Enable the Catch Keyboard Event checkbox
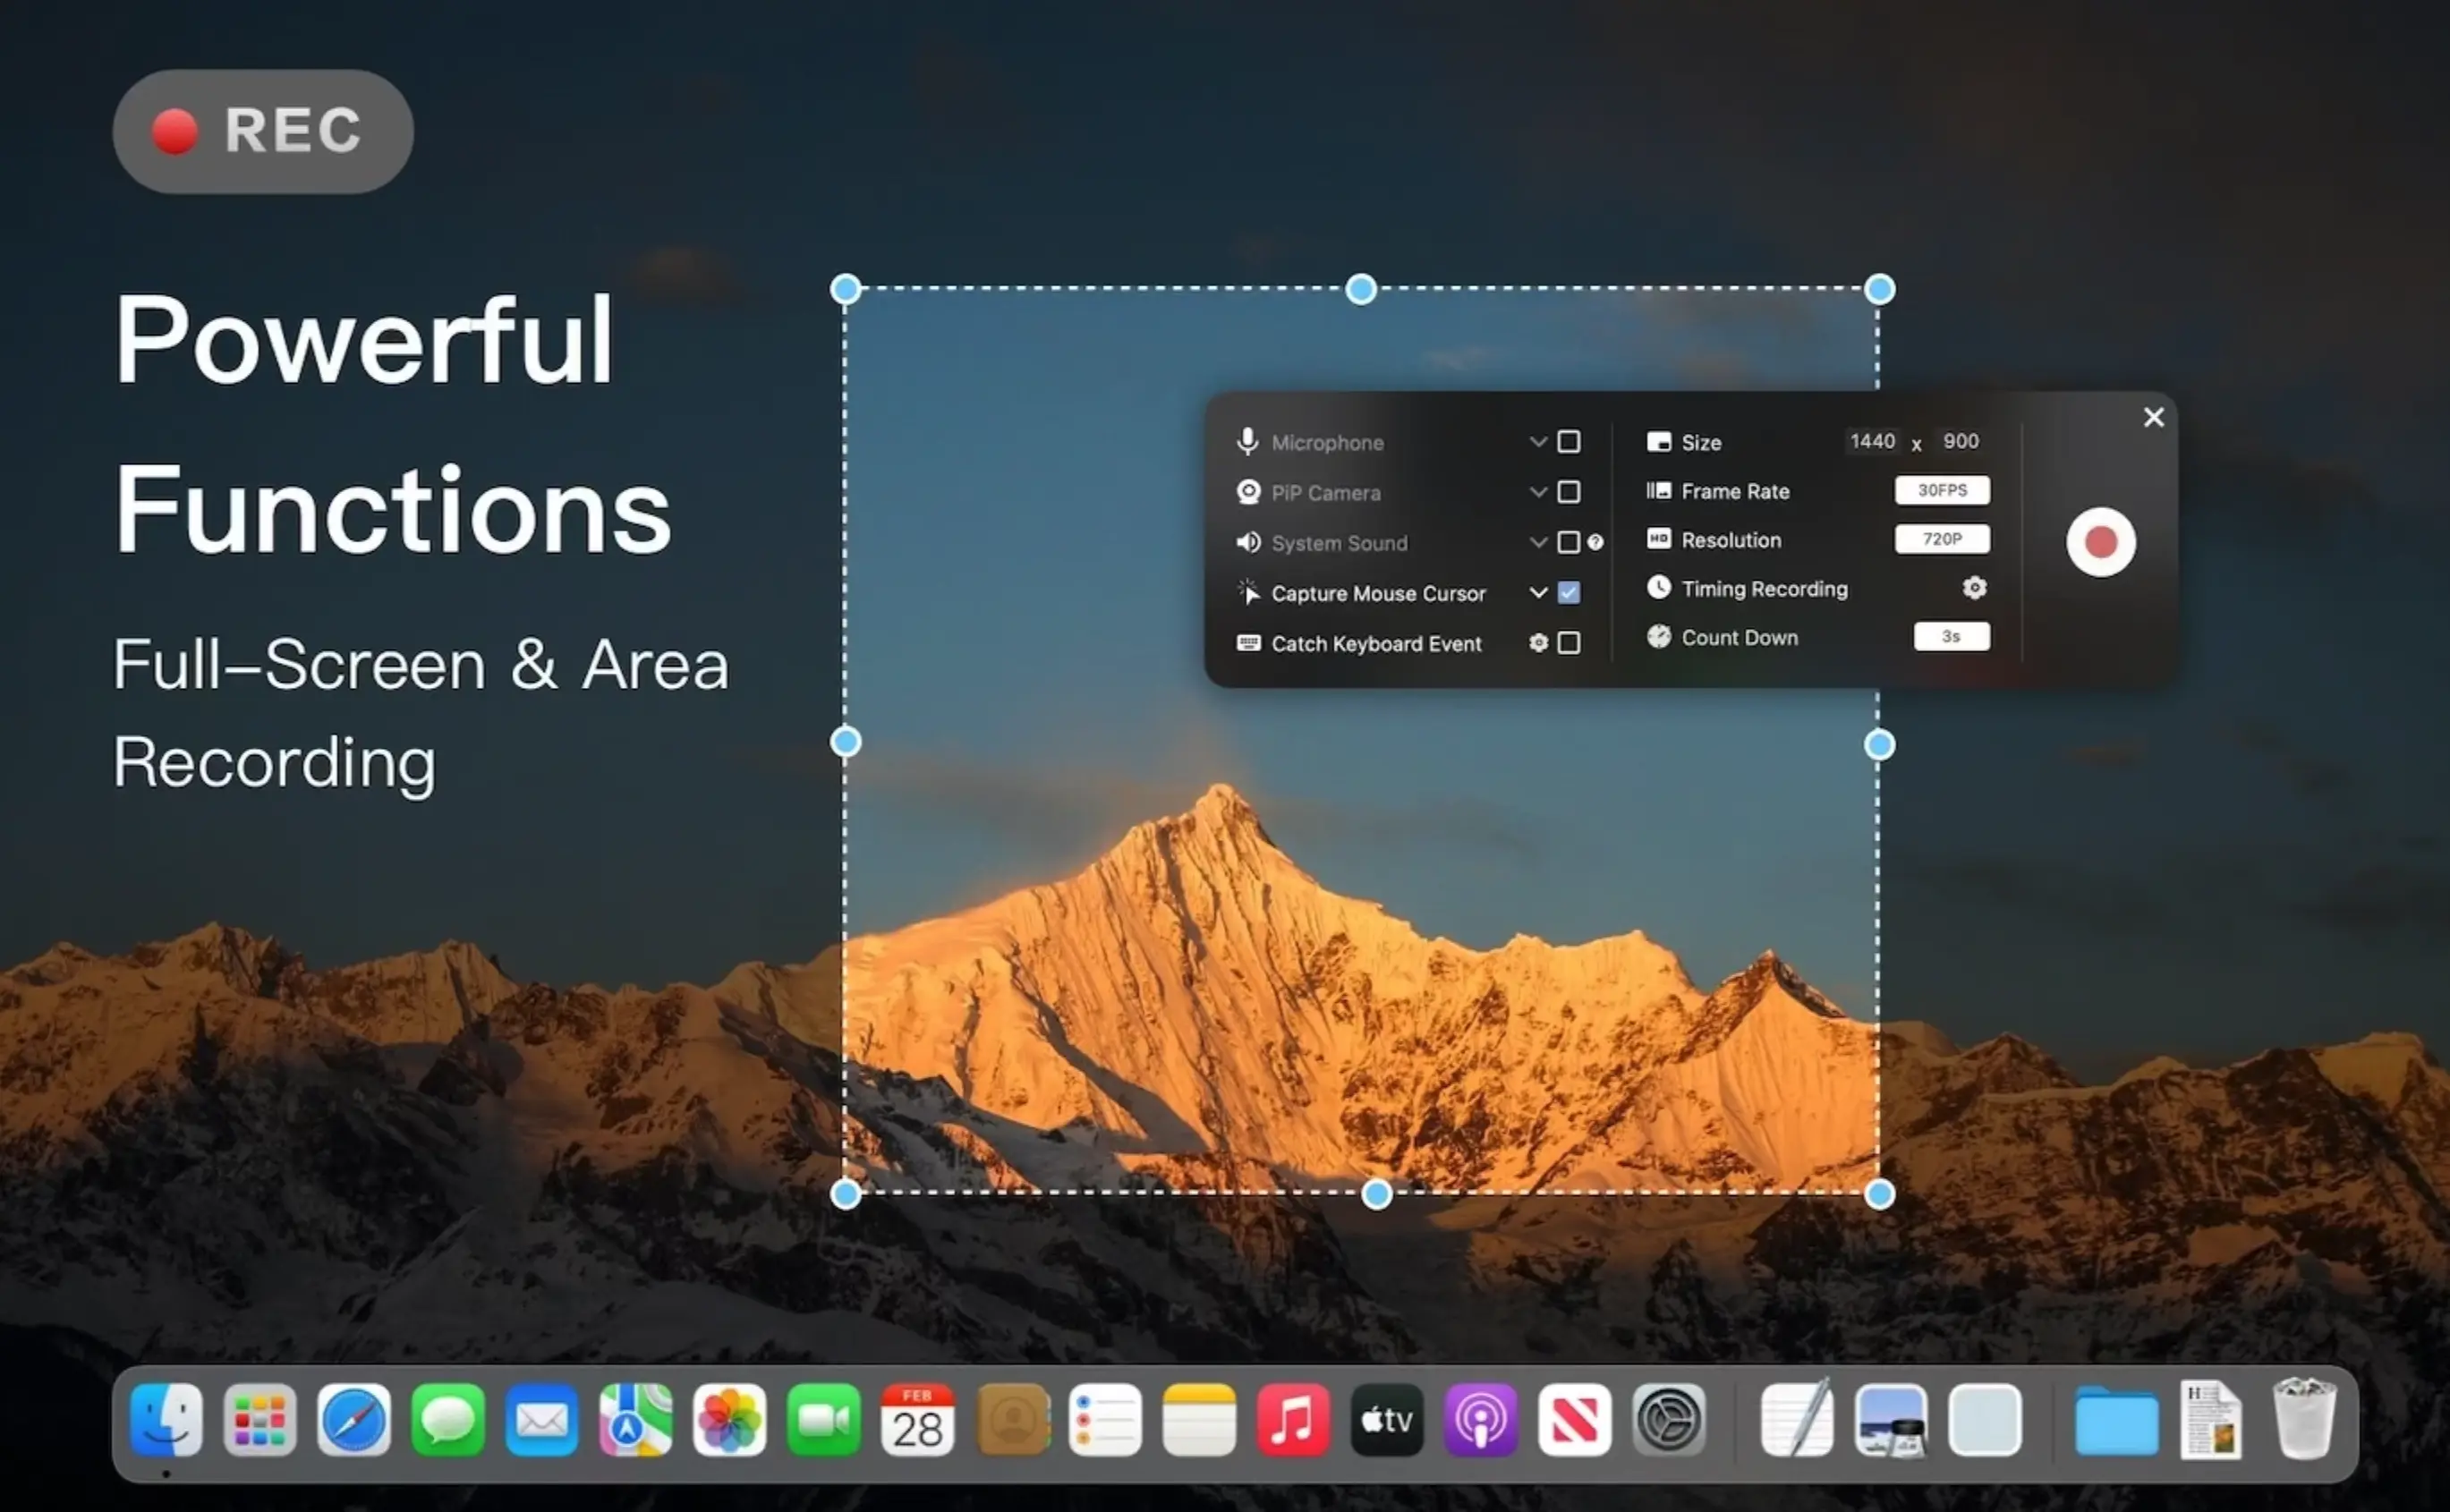 tap(1568, 642)
